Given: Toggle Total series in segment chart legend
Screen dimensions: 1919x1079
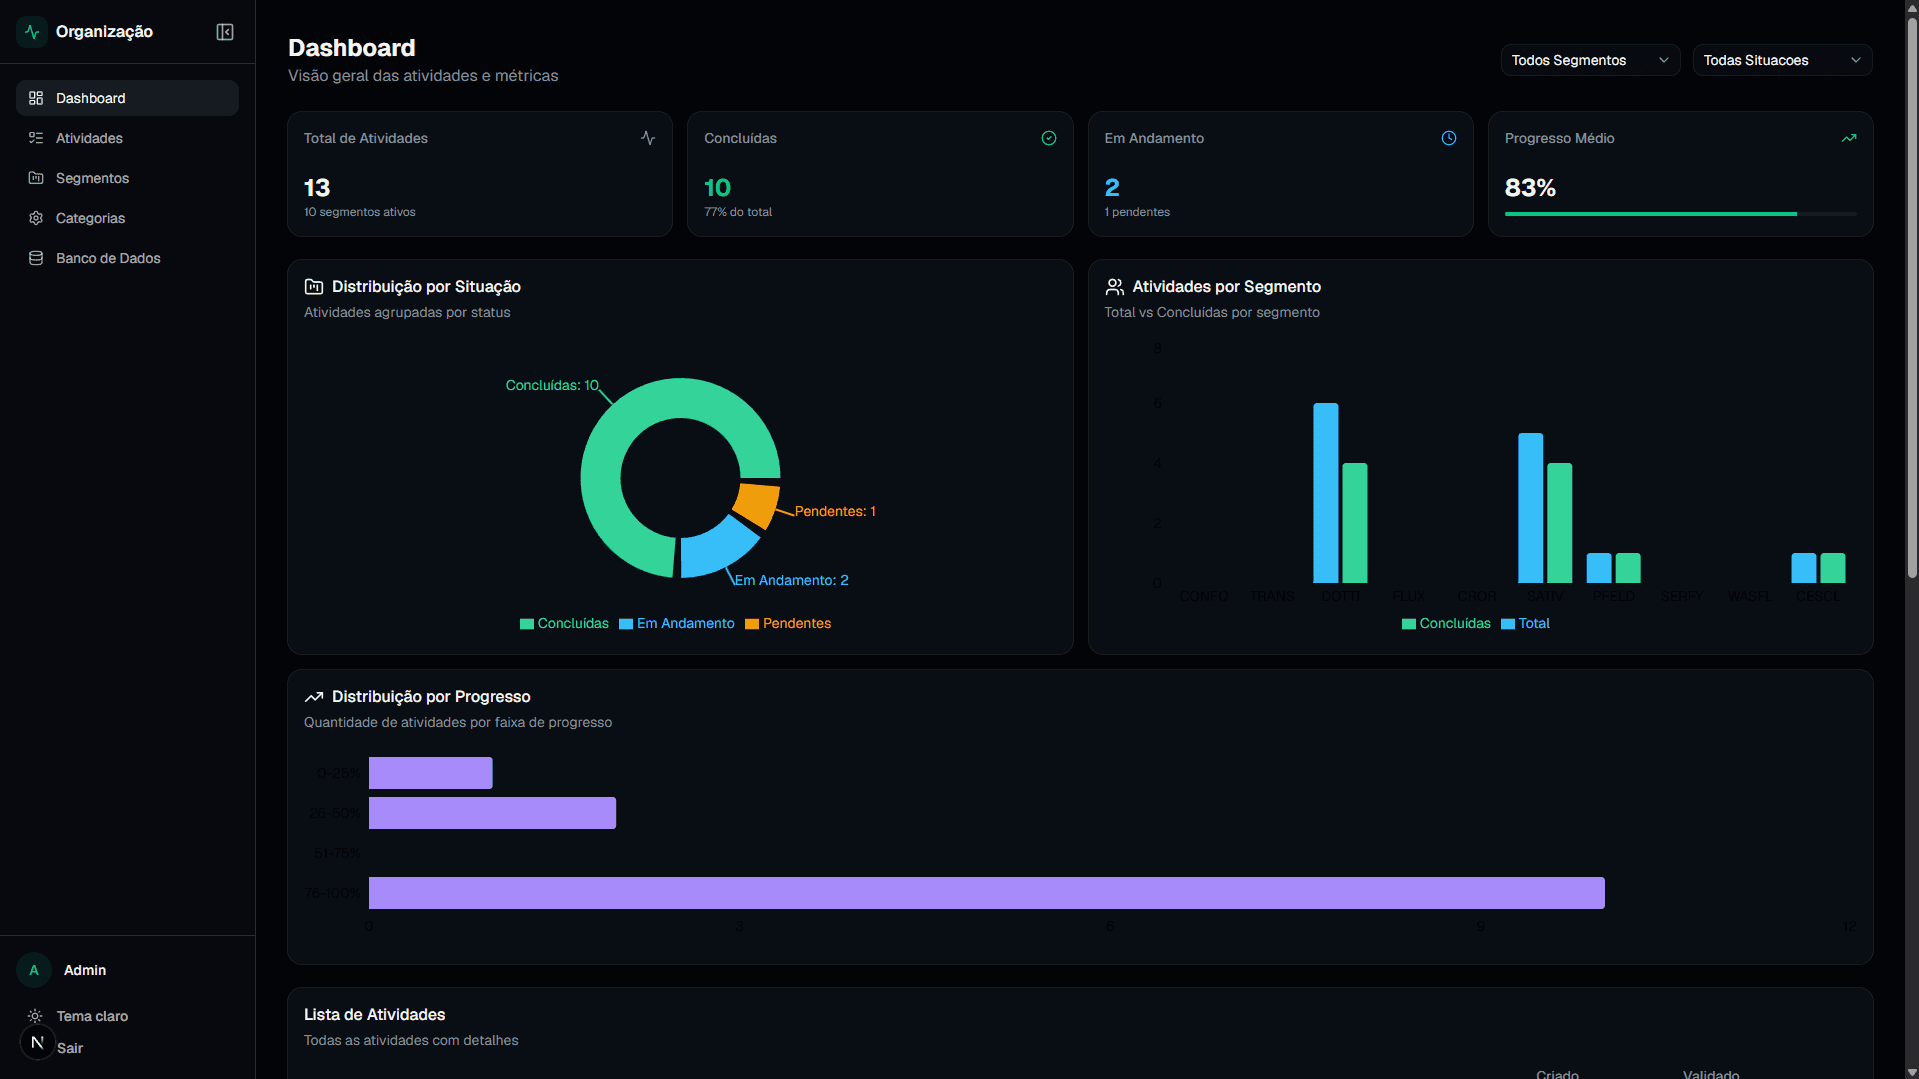Looking at the screenshot, I should click(1525, 623).
